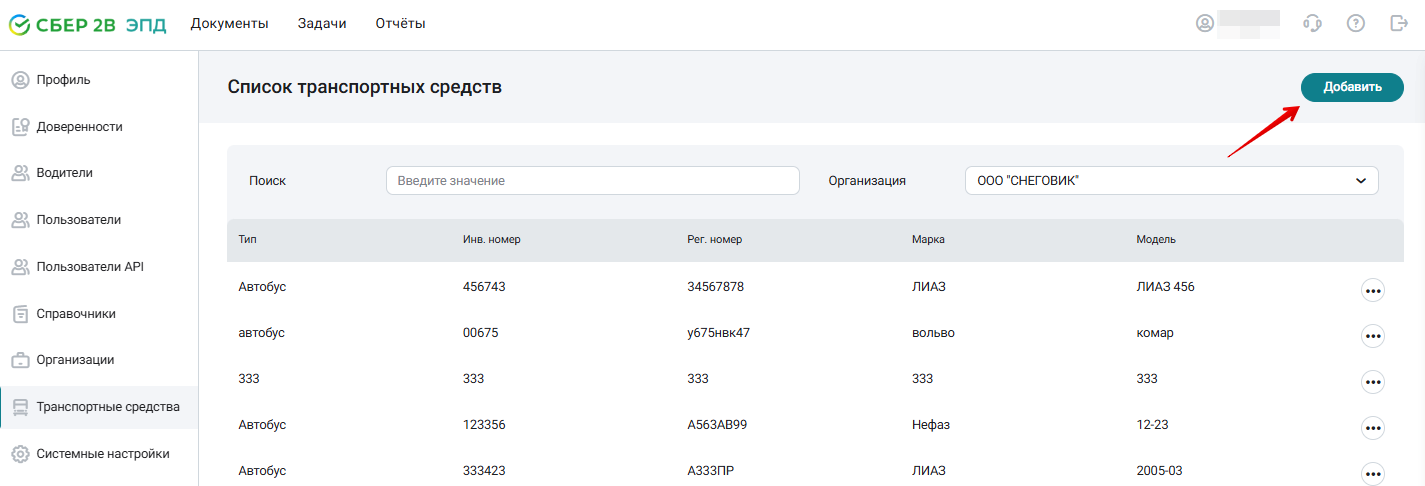Viewport: 1425px width, 486px height.
Task: Click the help question mark icon
Action: pos(1356,23)
